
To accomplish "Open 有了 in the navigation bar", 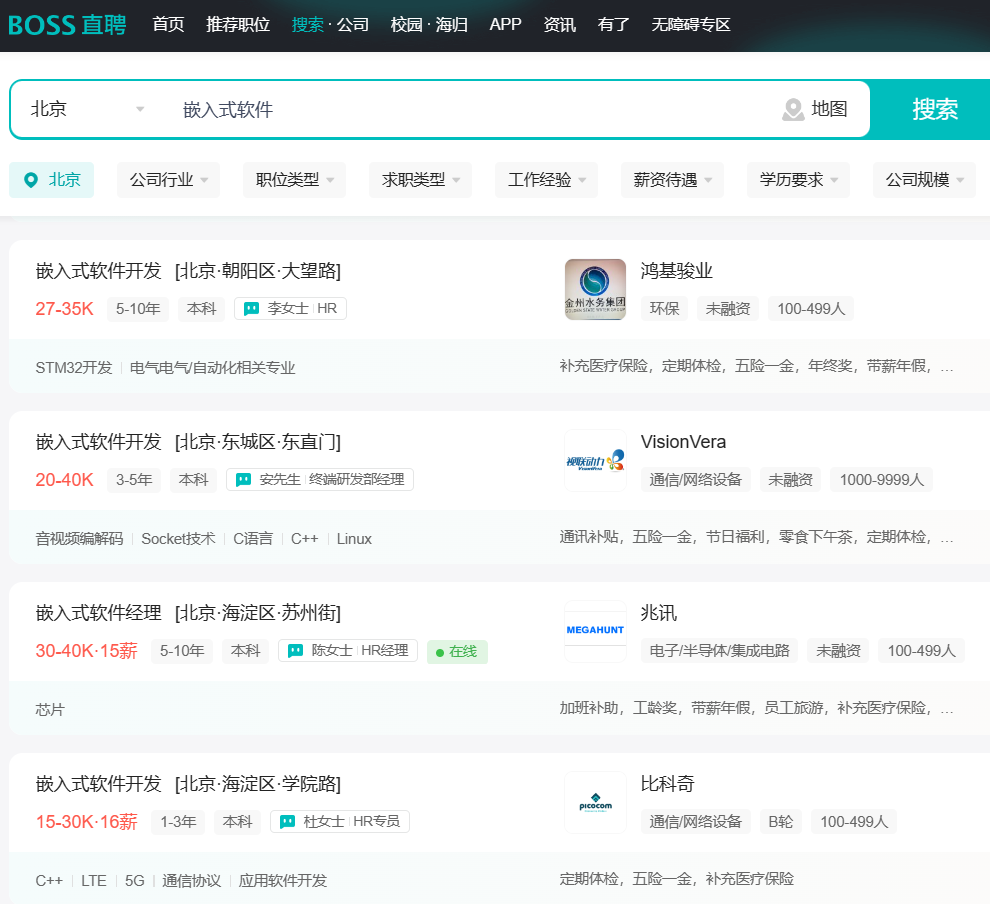I will tap(614, 25).
